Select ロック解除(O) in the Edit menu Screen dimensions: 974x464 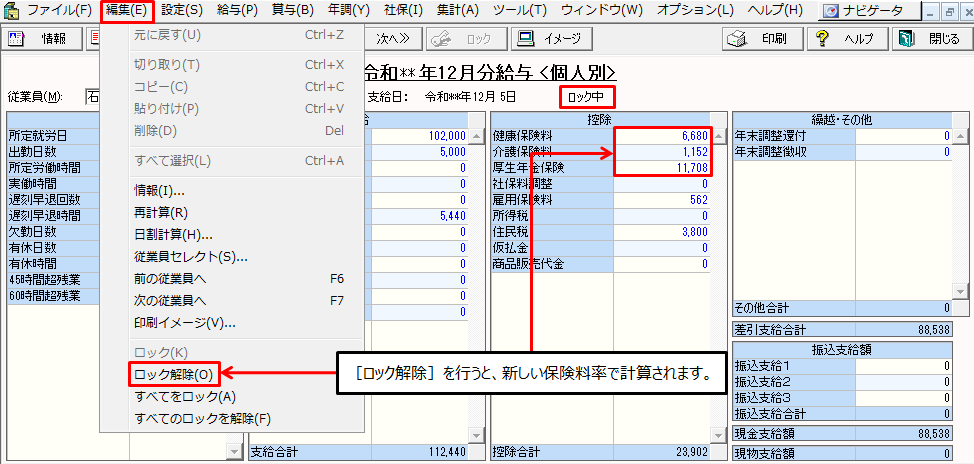[174, 375]
